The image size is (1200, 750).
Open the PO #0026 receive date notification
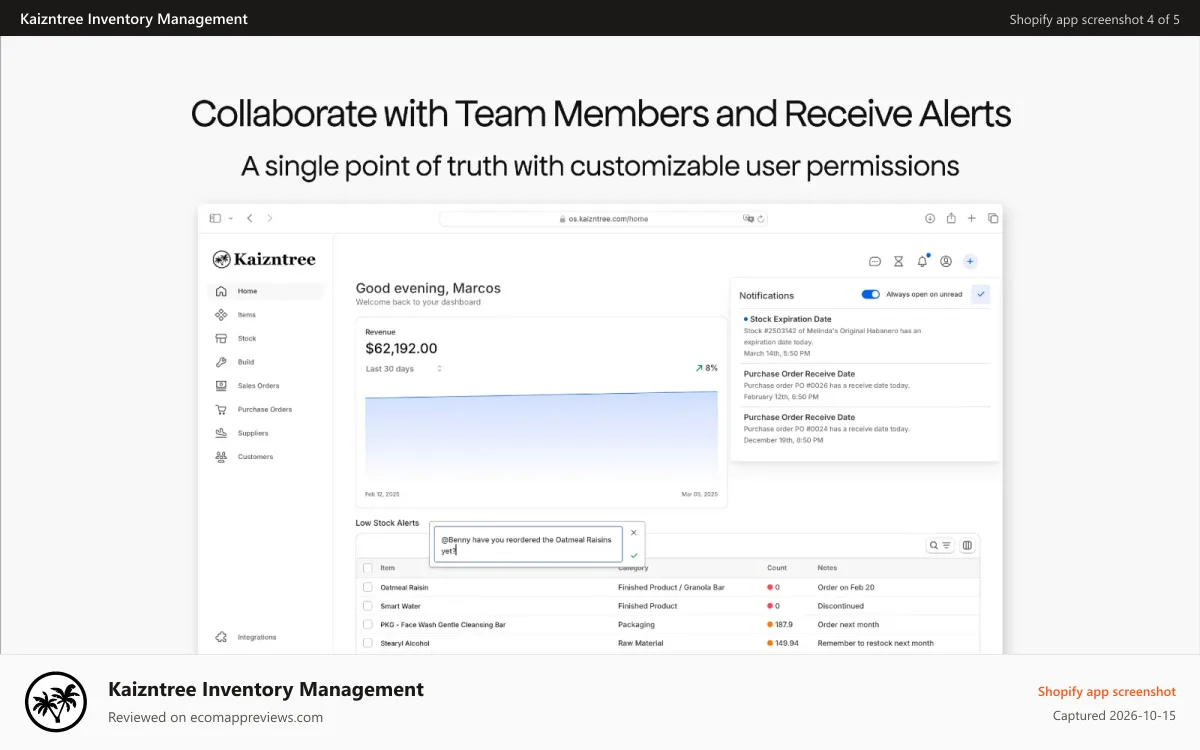coord(865,385)
